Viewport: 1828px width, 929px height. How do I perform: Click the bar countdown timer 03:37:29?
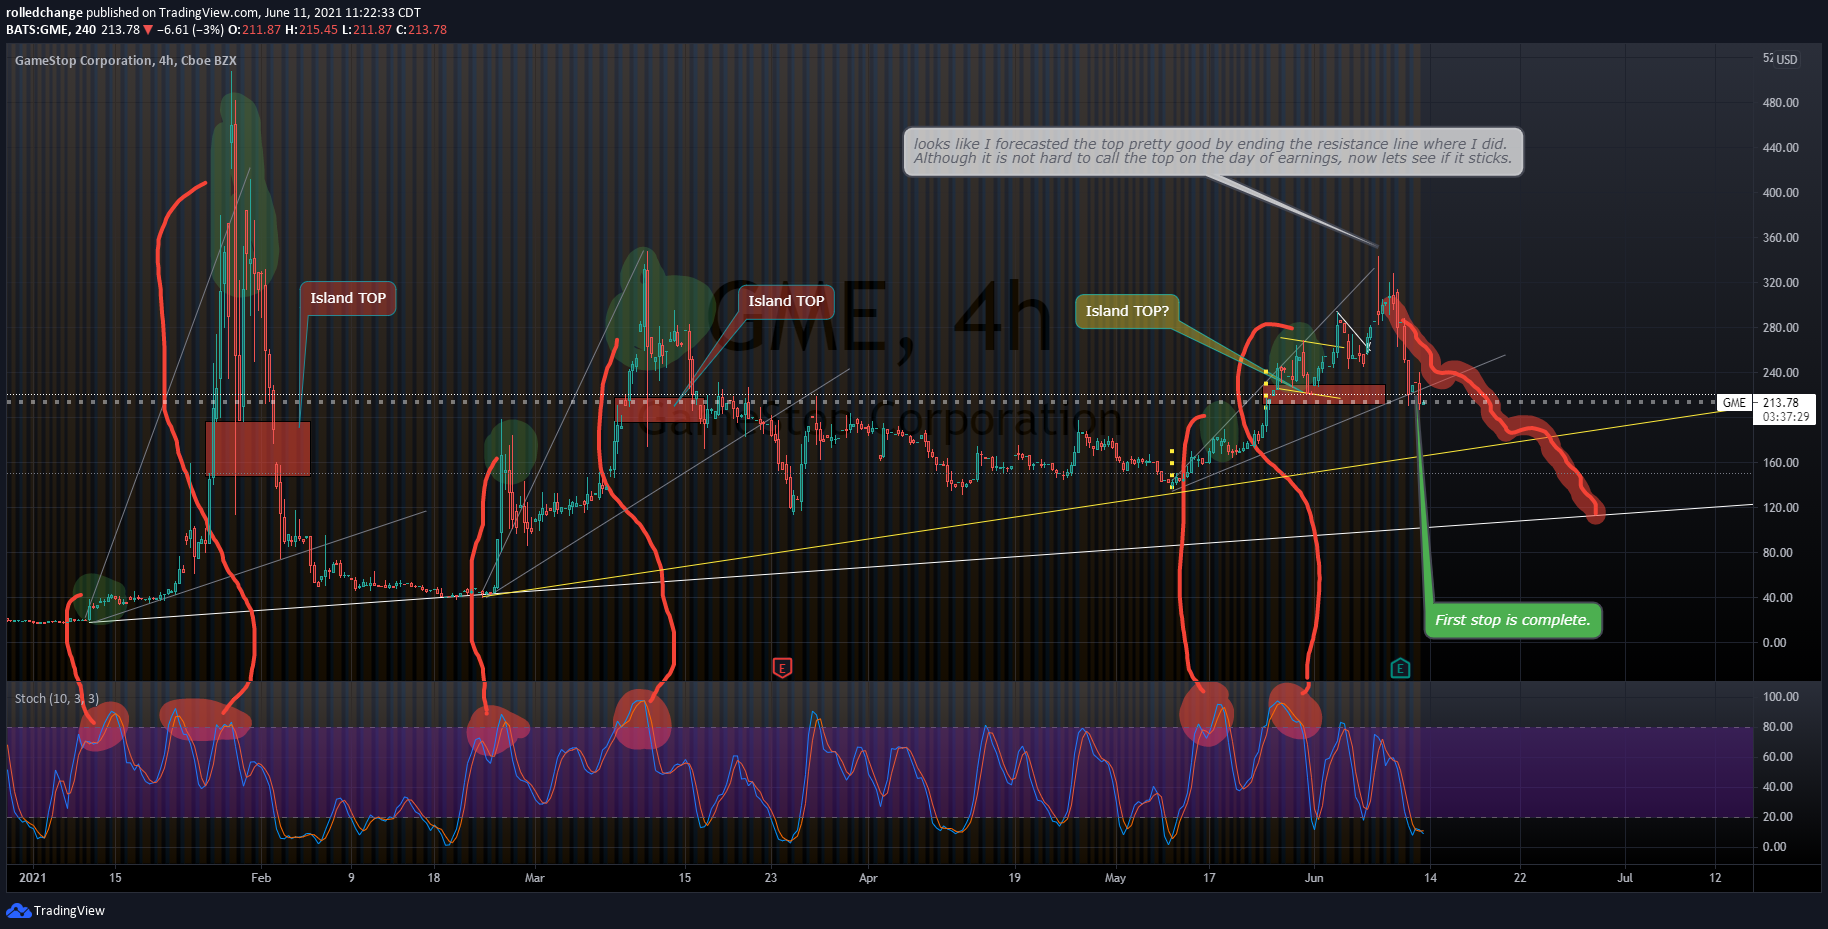click(x=1786, y=417)
